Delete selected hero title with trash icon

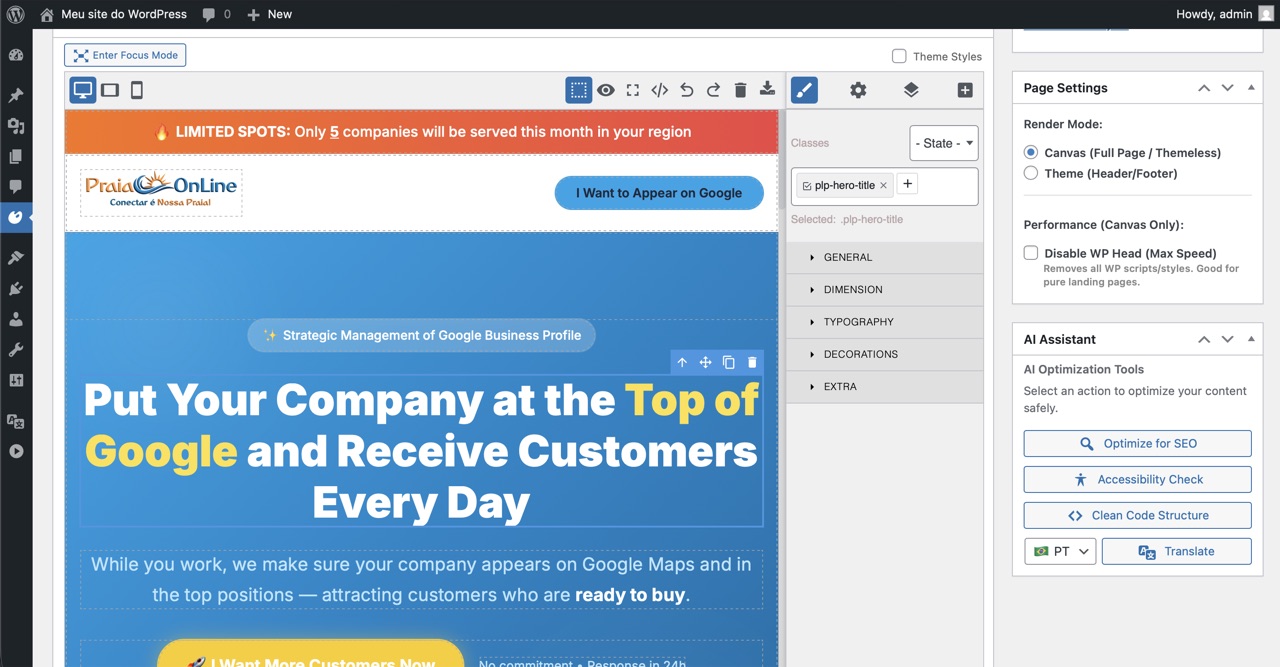(753, 362)
